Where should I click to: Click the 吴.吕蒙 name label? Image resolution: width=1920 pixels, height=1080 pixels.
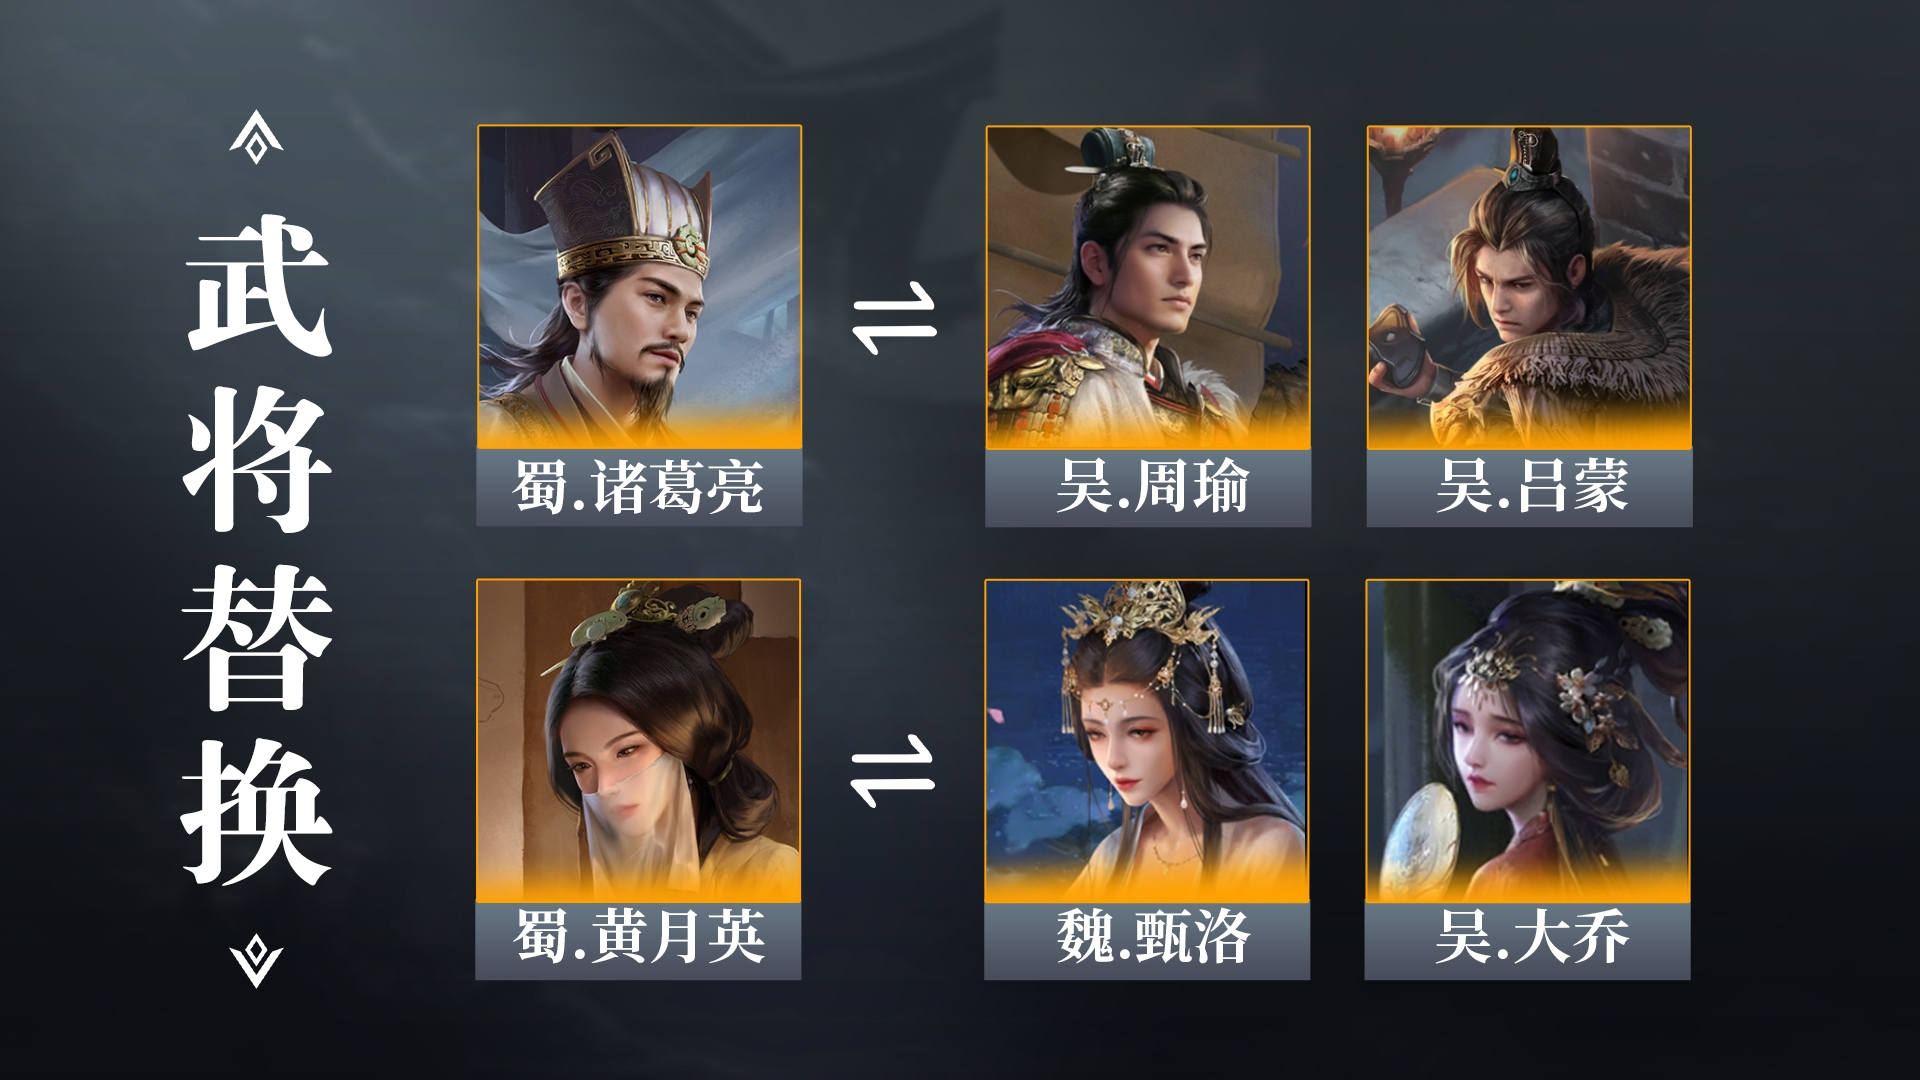click(1529, 488)
